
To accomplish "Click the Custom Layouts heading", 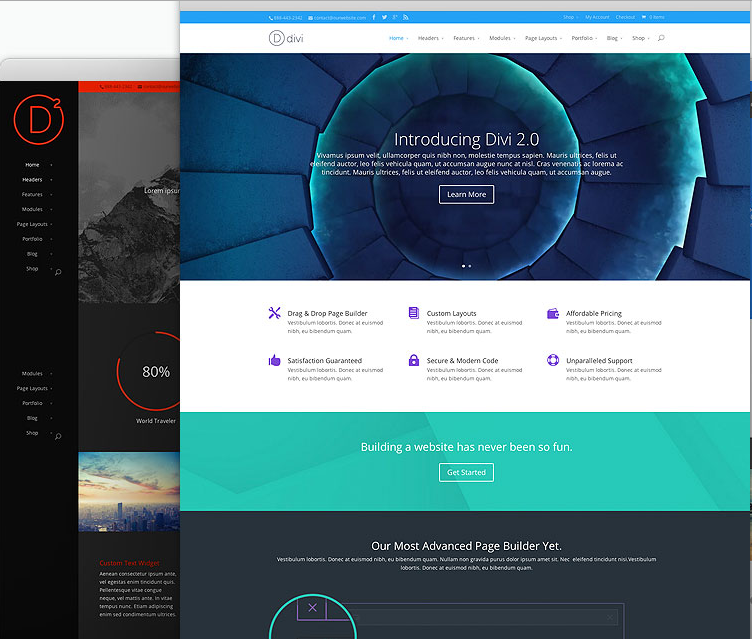I will (451, 313).
